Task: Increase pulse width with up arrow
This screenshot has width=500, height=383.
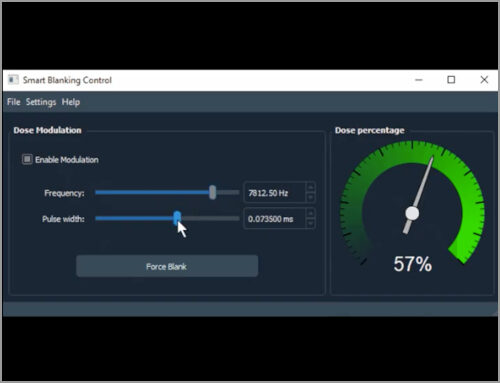Action: [x=310, y=214]
